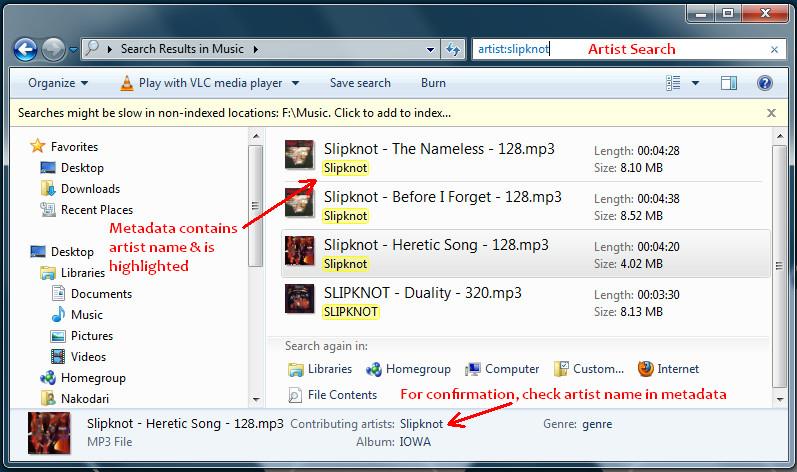Open the Music library in navigation pane
This screenshot has height=472, width=797.
tap(86, 315)
